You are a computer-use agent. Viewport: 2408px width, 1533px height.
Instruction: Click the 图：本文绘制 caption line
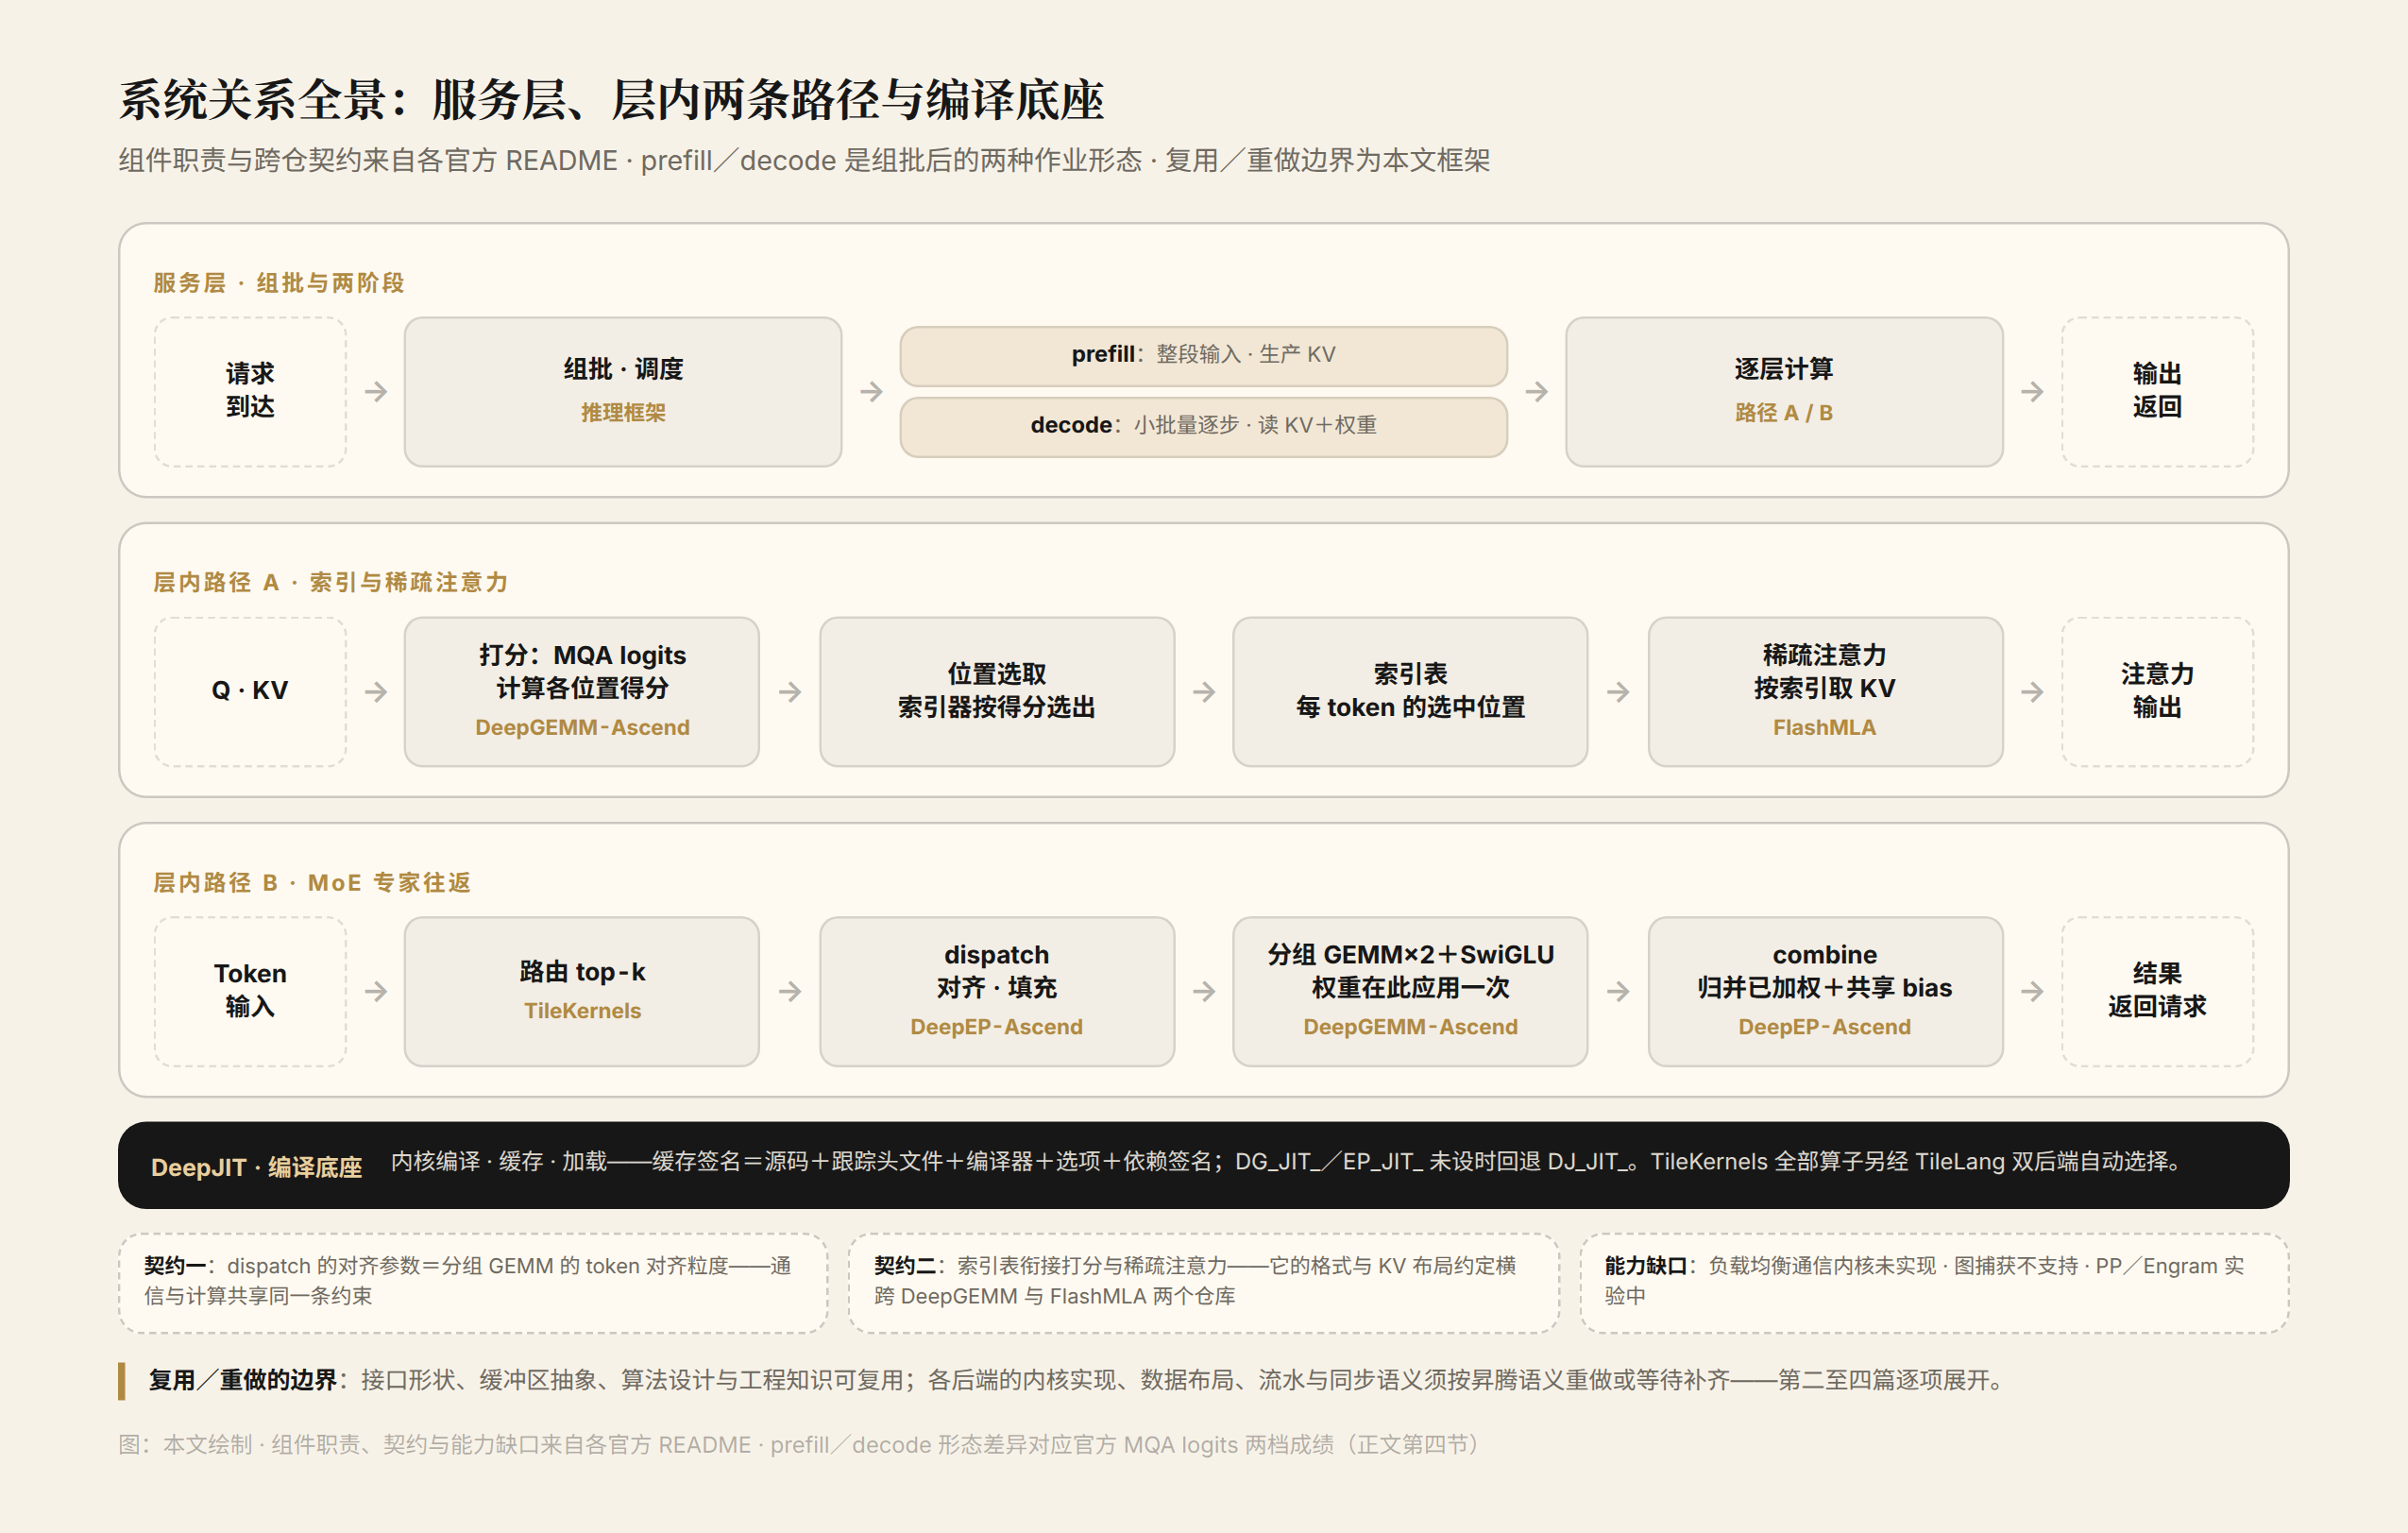(x=801, y=1444)
